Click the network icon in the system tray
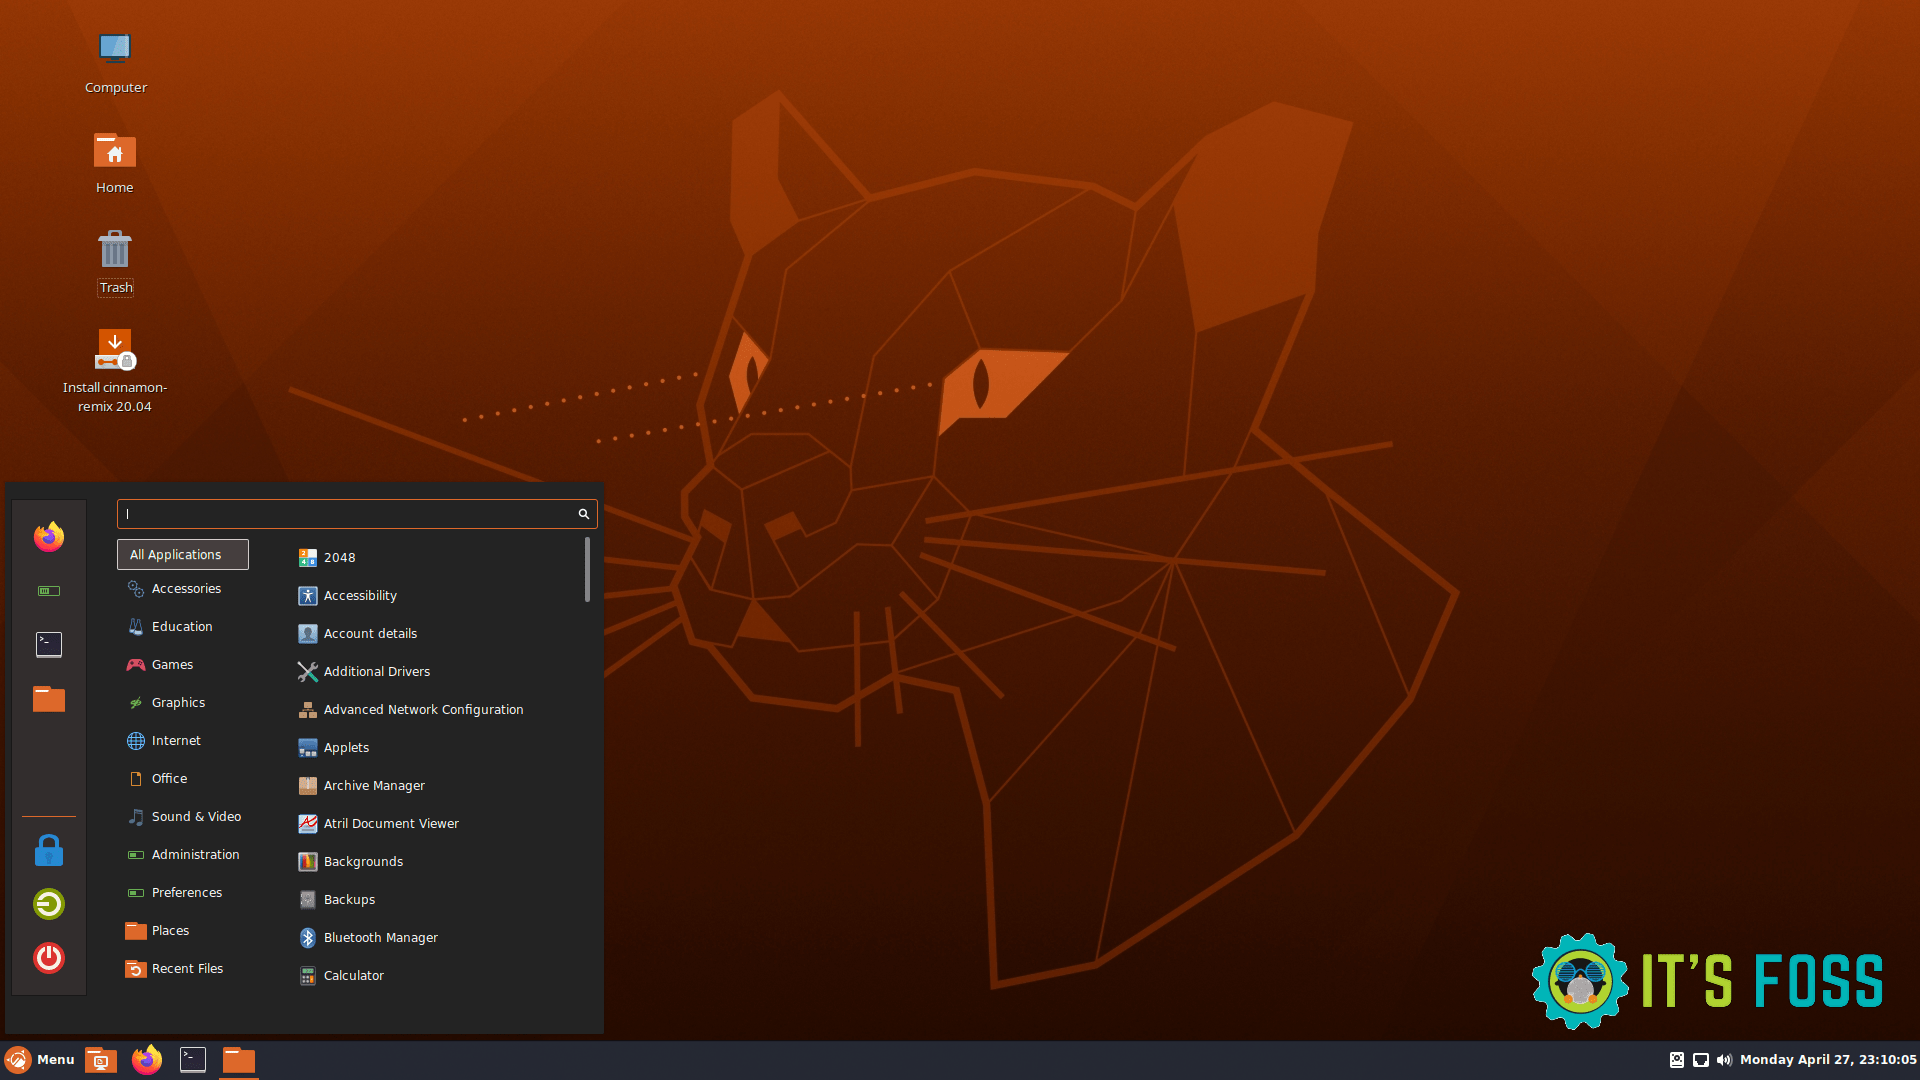The height and width of the screenshot is (1080, 1920). pos(1699,1059)
